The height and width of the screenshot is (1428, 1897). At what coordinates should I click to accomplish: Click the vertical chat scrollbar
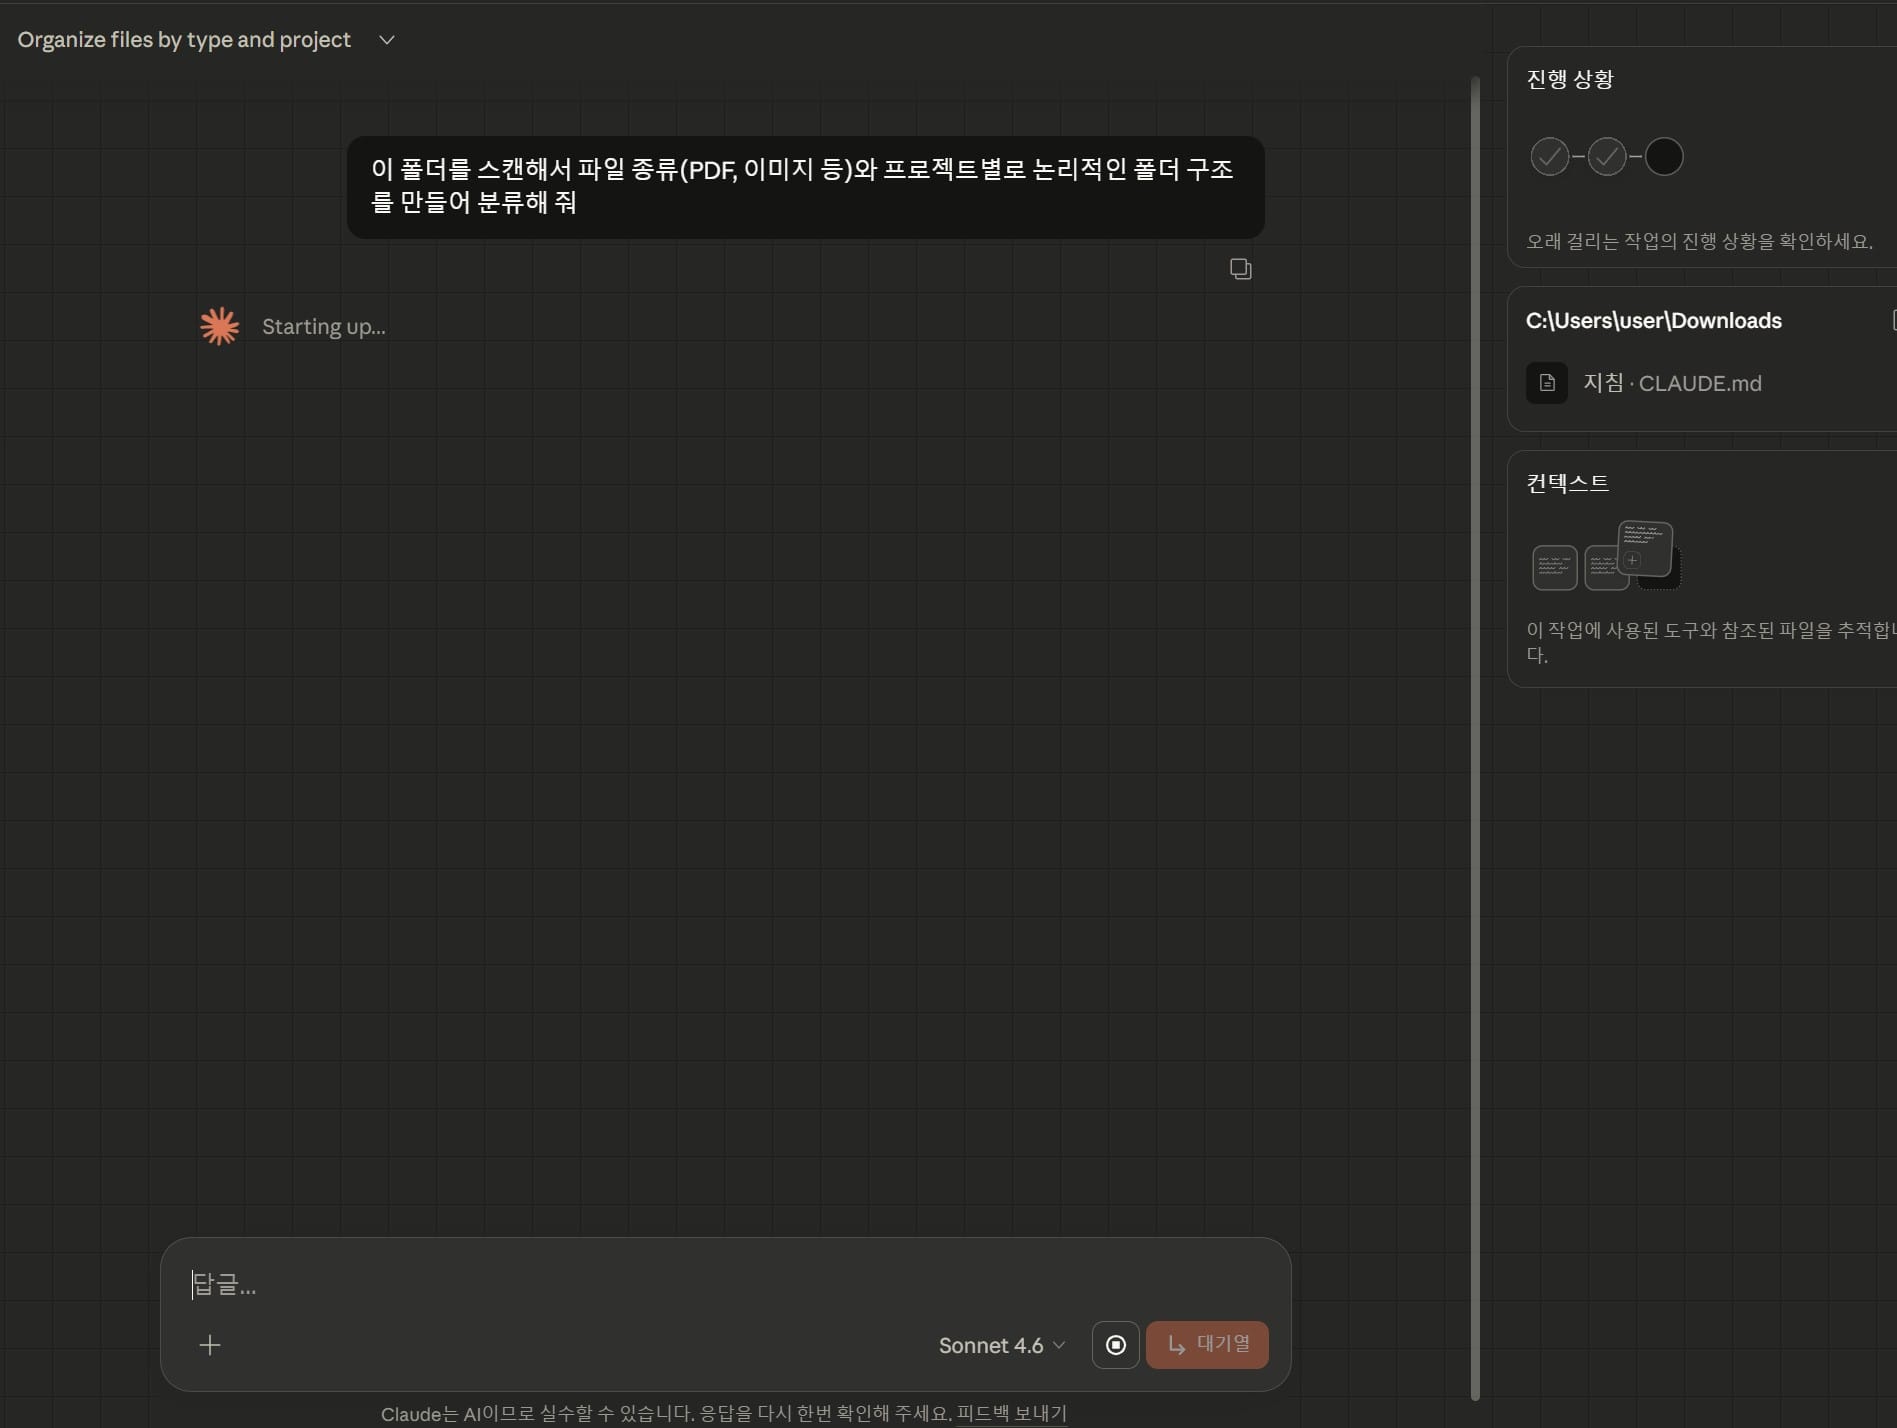click(1475, 700)
